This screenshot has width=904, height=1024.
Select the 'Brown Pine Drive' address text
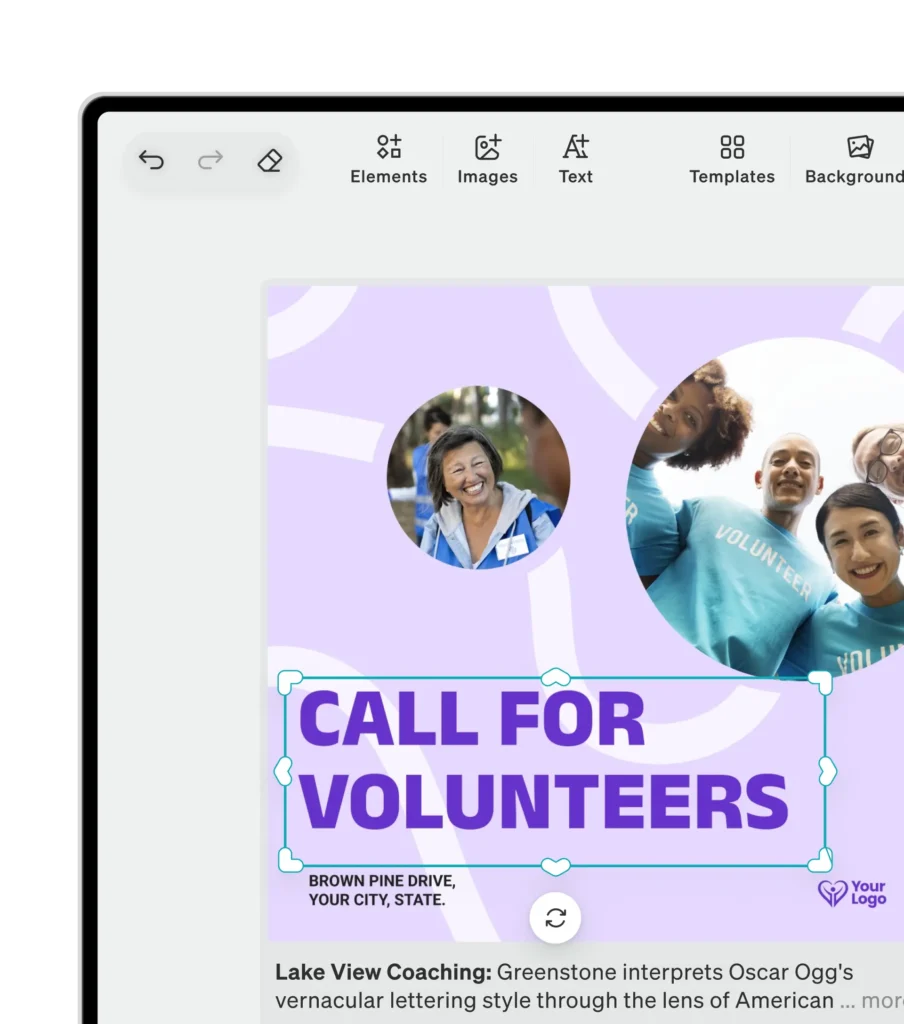point(382,890)
